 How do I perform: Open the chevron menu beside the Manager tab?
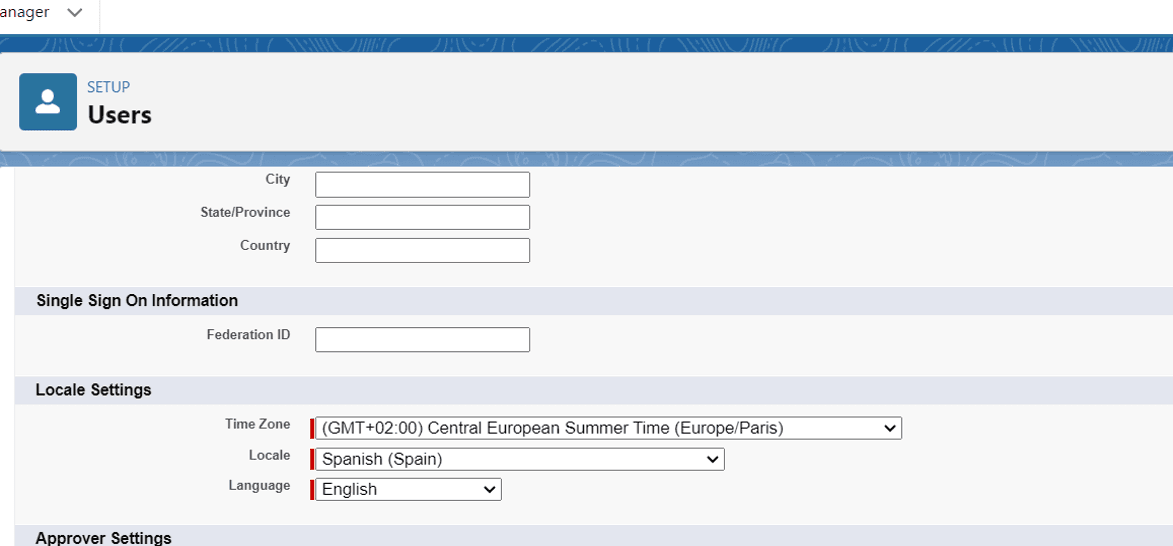point(75,13)
